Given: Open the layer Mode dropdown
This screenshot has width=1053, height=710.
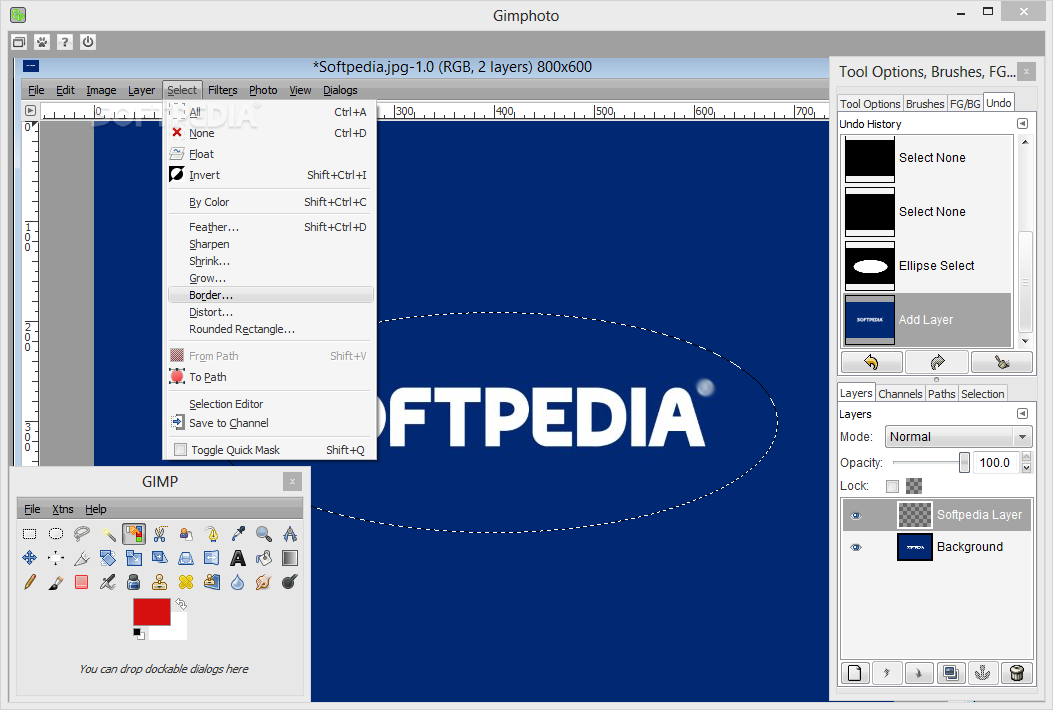Looking at the screenshot, I should click(x=958, y=437).
